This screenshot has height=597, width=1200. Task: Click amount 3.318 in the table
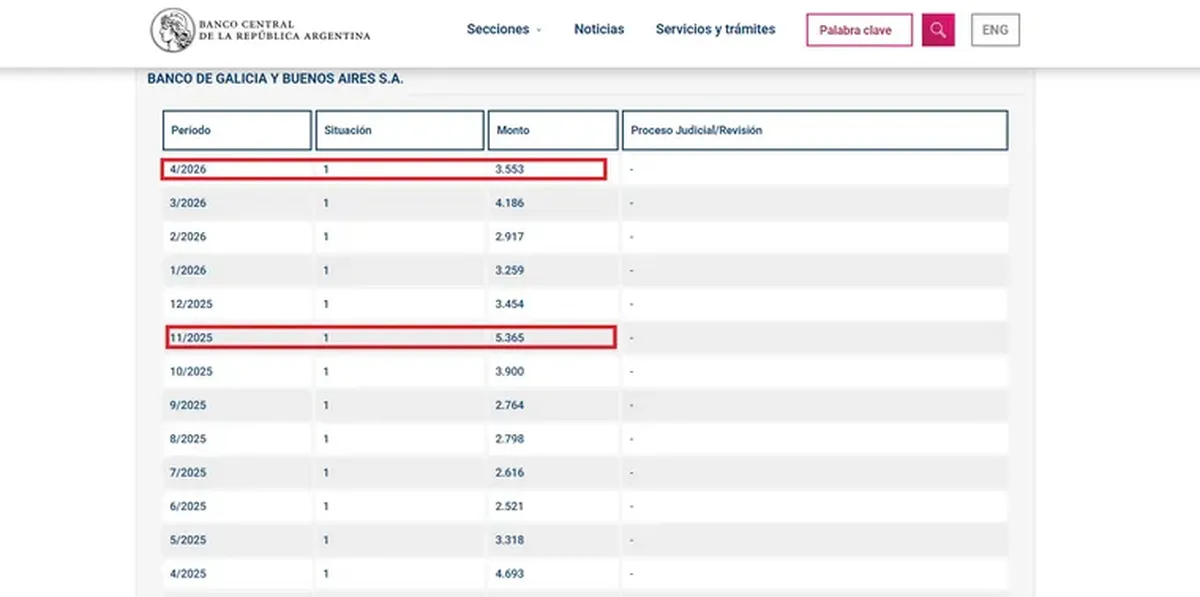tap(509, 540)
